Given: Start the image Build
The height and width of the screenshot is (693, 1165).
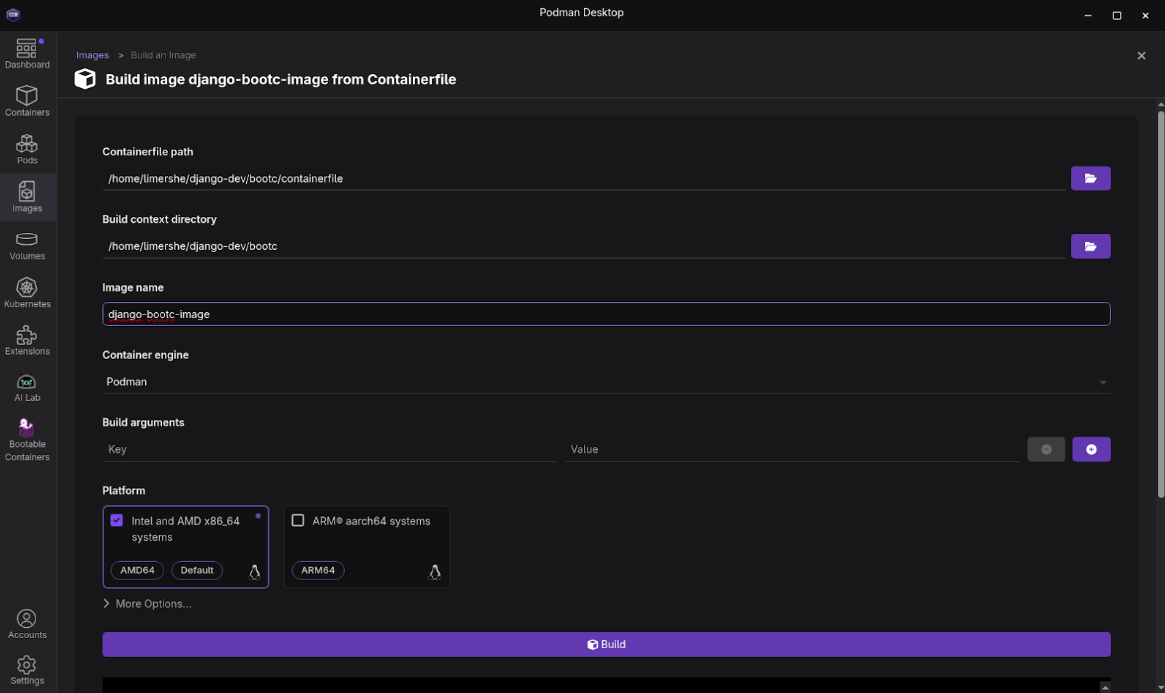Looking at the screenshot, I should click(606, 644).
